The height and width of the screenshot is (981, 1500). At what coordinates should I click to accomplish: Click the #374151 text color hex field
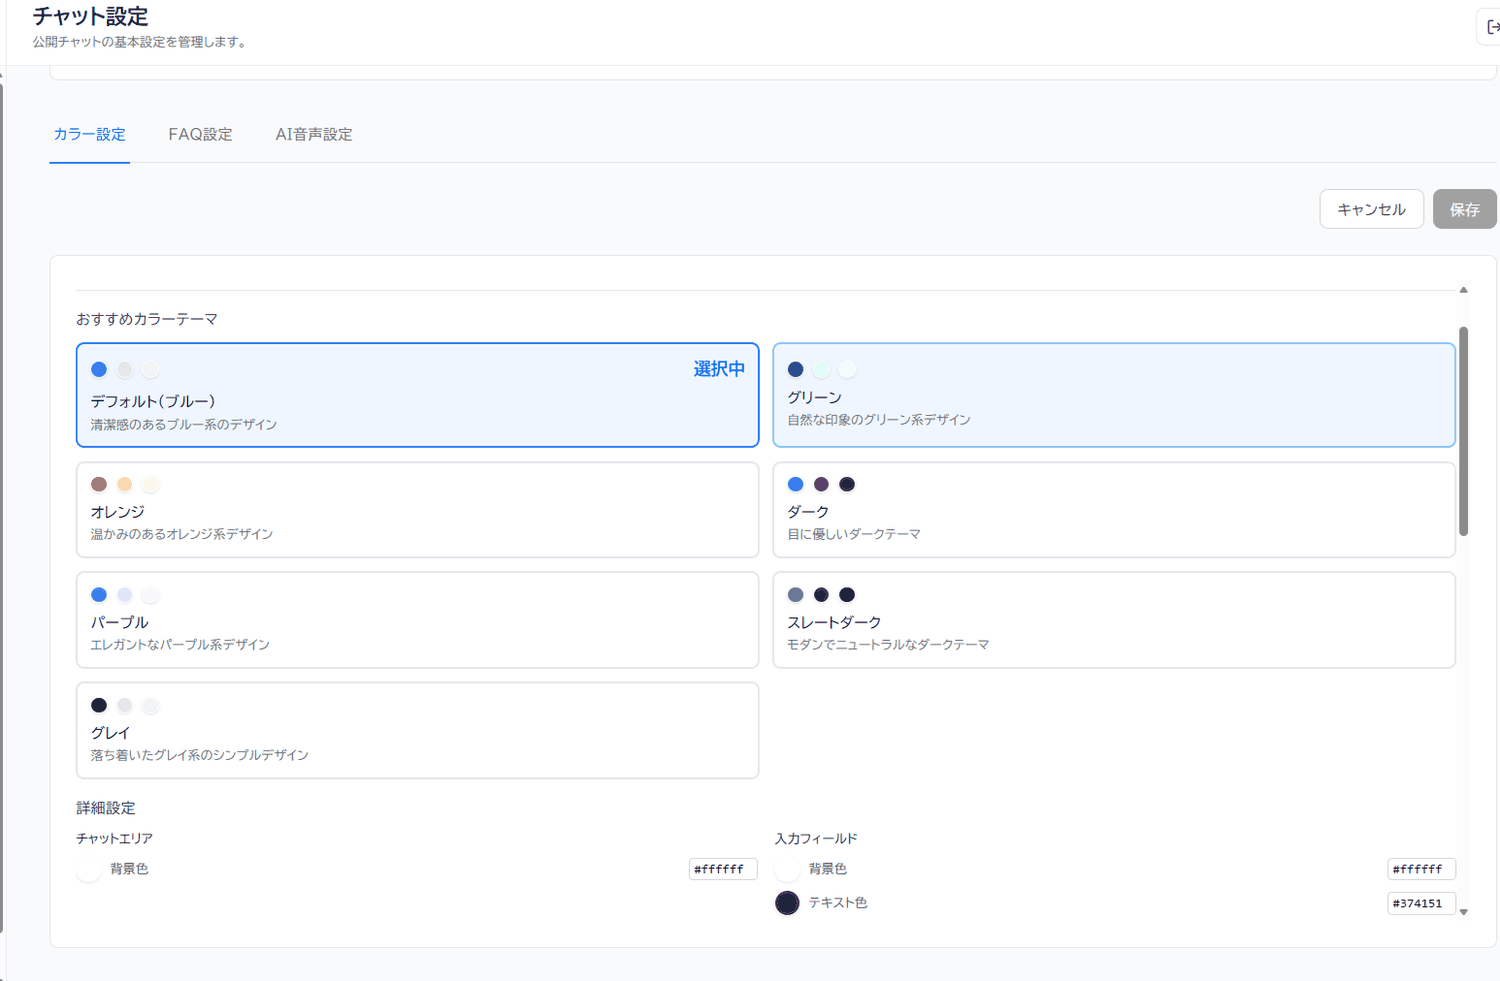click(x=1421, y=903)
